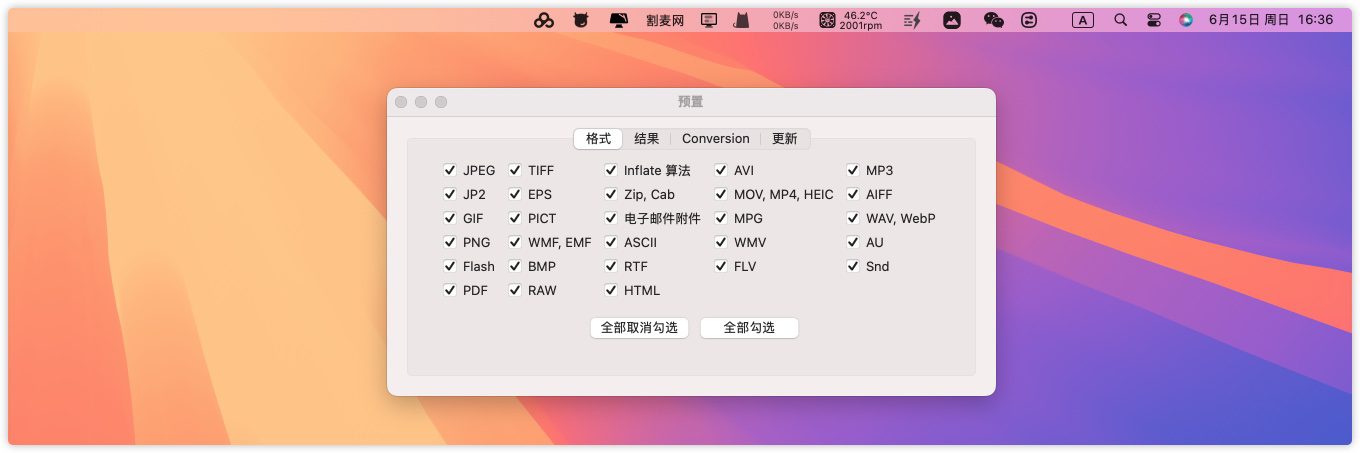Screen dimensions: 1360x453
Task: Uncheck the AVI checkbox
Action: point(721,170)
